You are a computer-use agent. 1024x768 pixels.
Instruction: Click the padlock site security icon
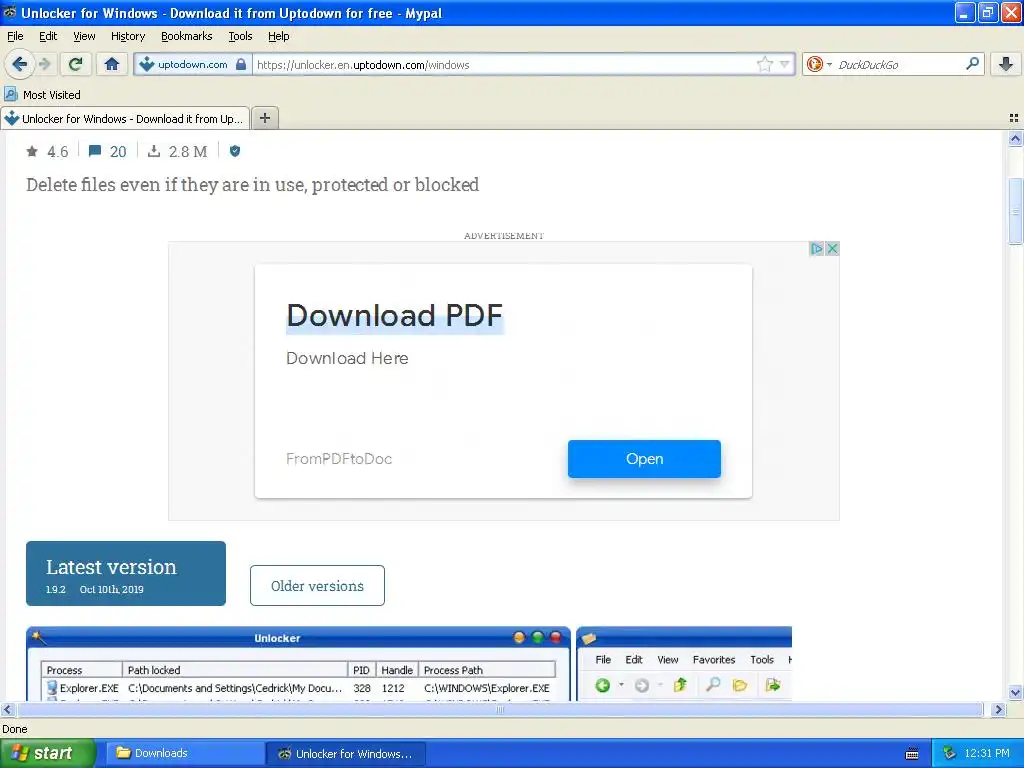point(241,64)
